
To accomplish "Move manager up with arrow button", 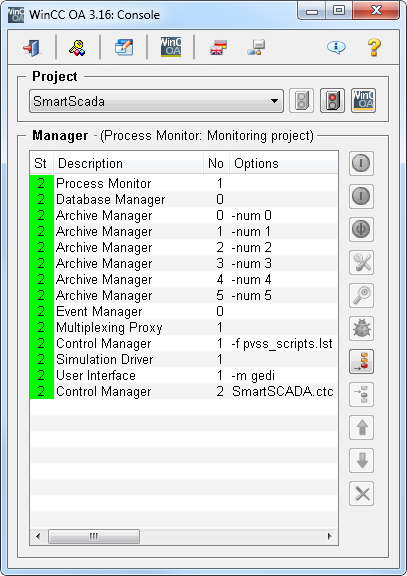I will pyautogui.click(x=361, y=428).
